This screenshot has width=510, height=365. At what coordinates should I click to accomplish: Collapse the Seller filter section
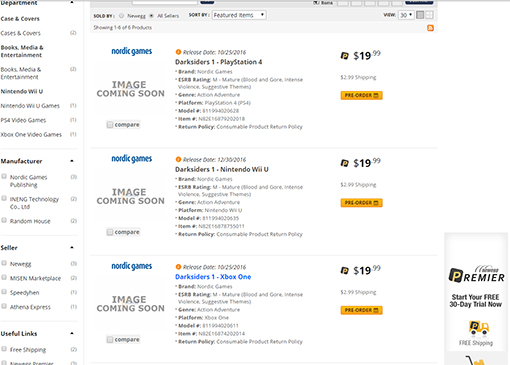72,248
